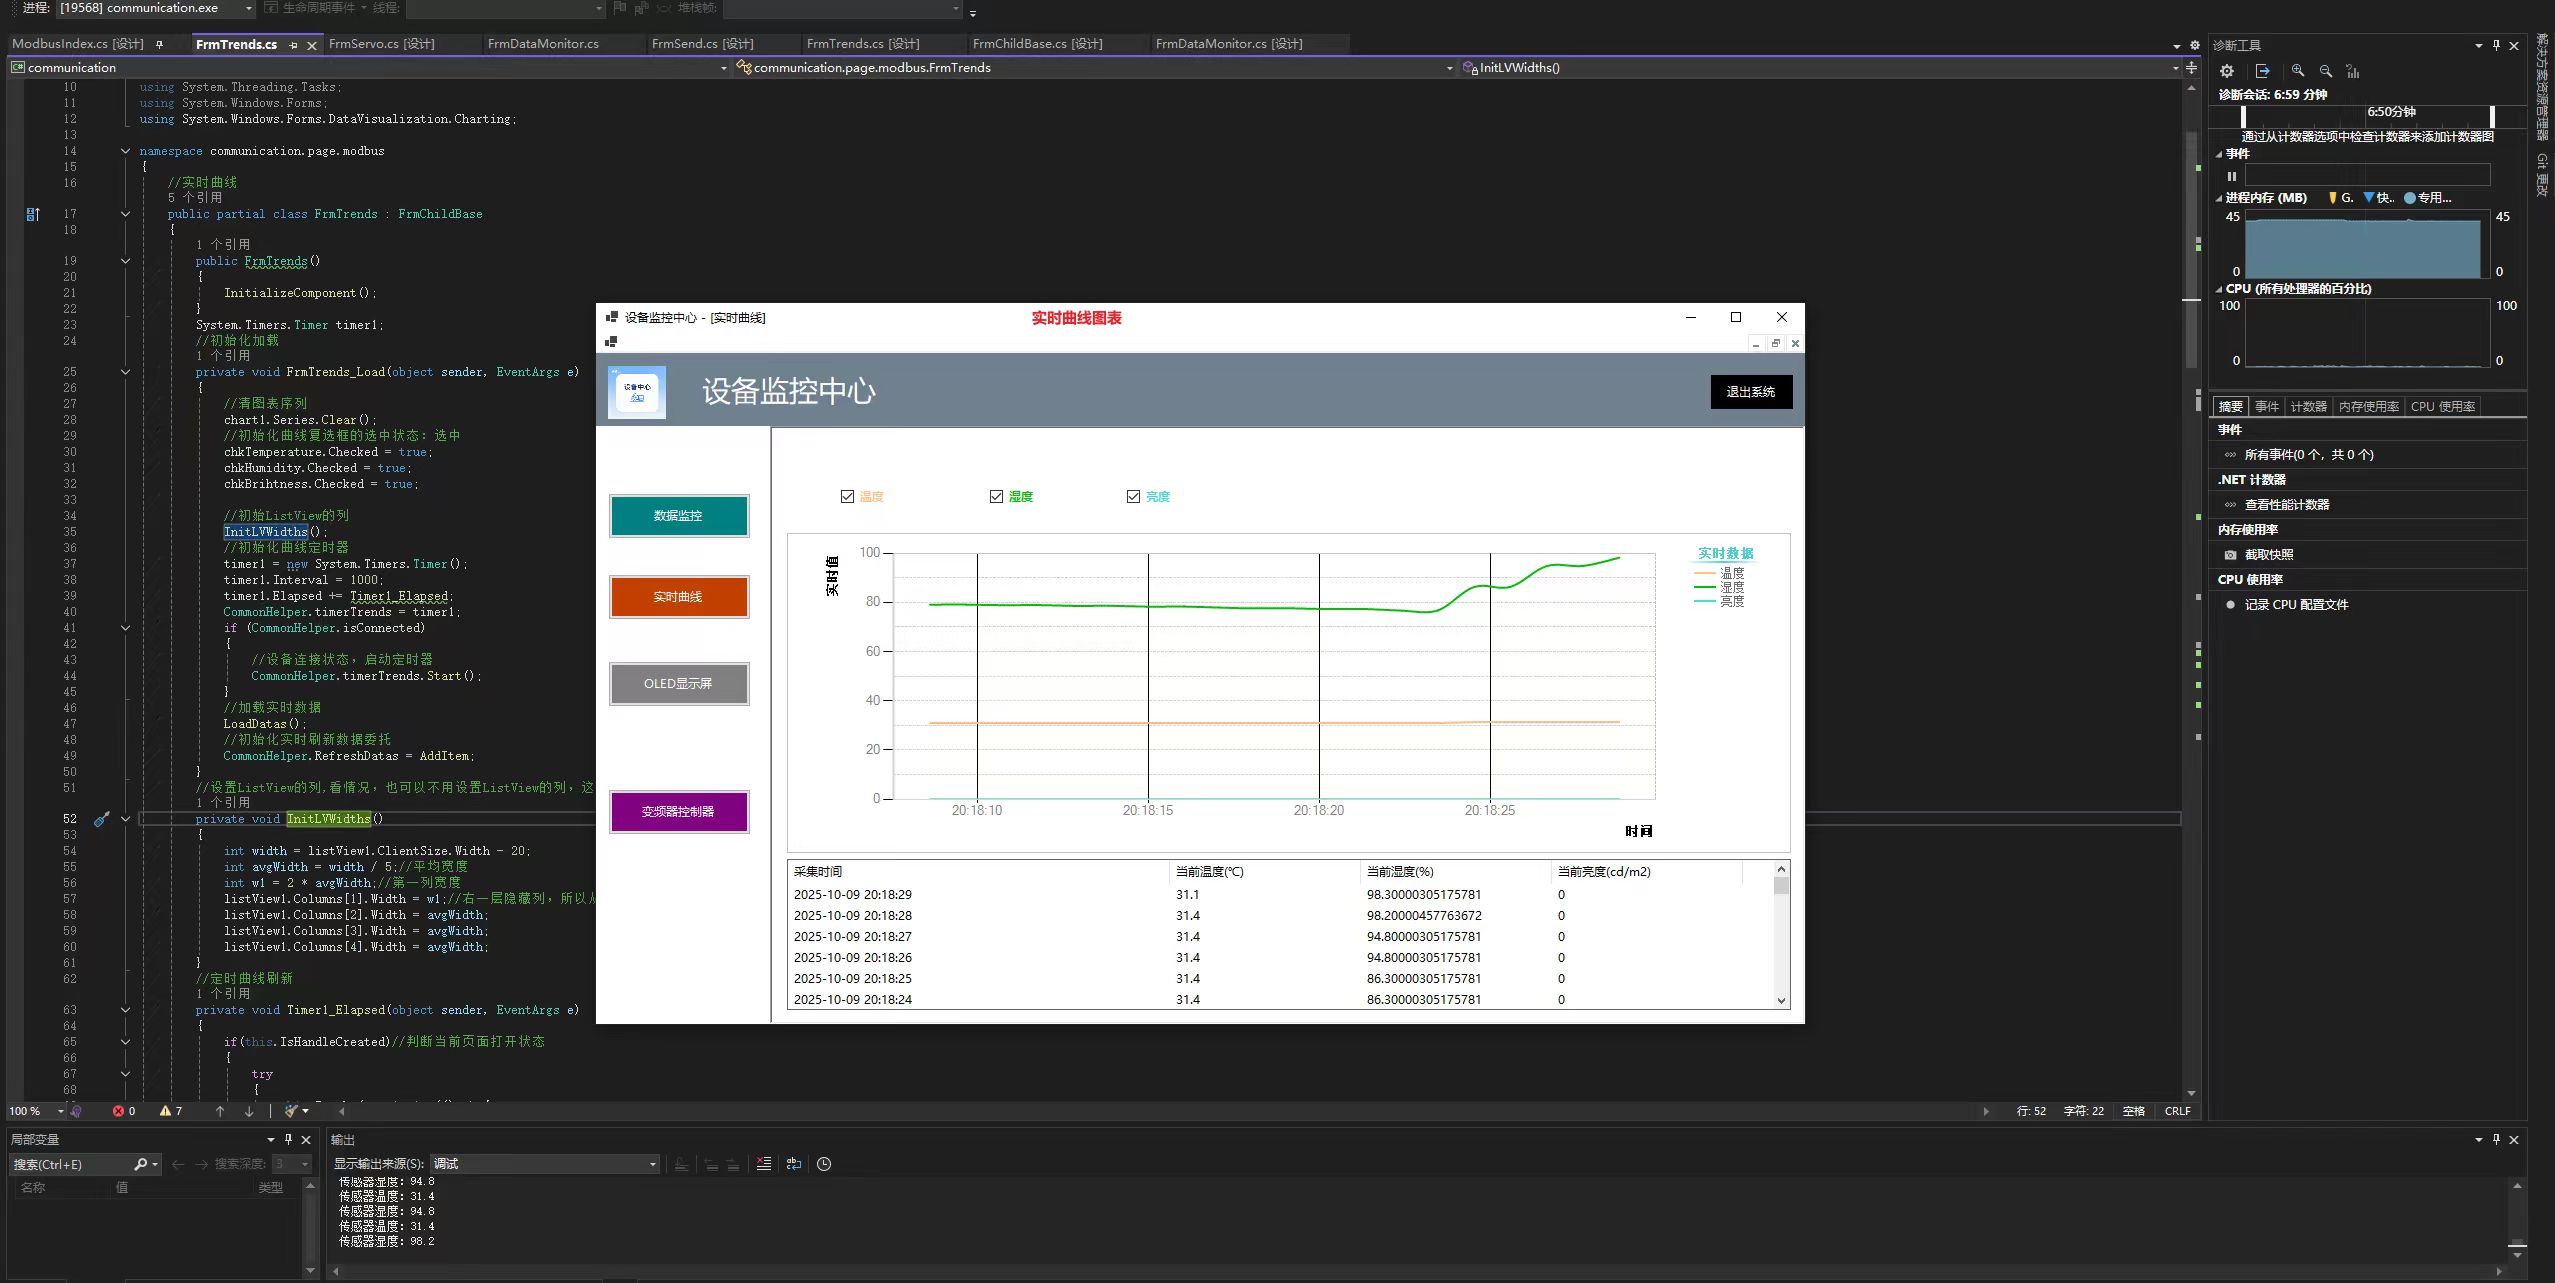
Task: Open diagnostic tools settings gear
Action: tap(2226, 71)
